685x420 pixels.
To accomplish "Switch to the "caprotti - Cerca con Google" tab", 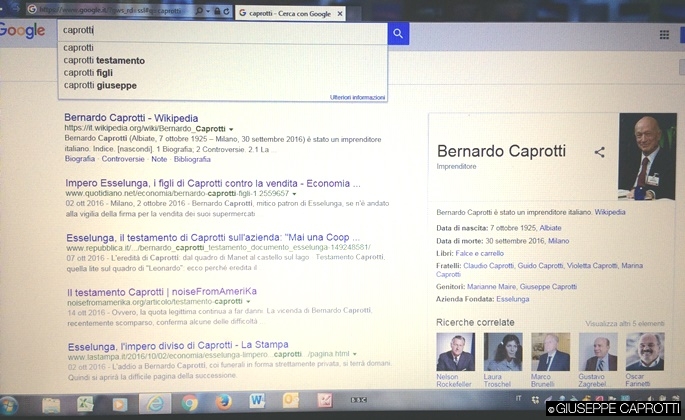I will click(291, 12).
